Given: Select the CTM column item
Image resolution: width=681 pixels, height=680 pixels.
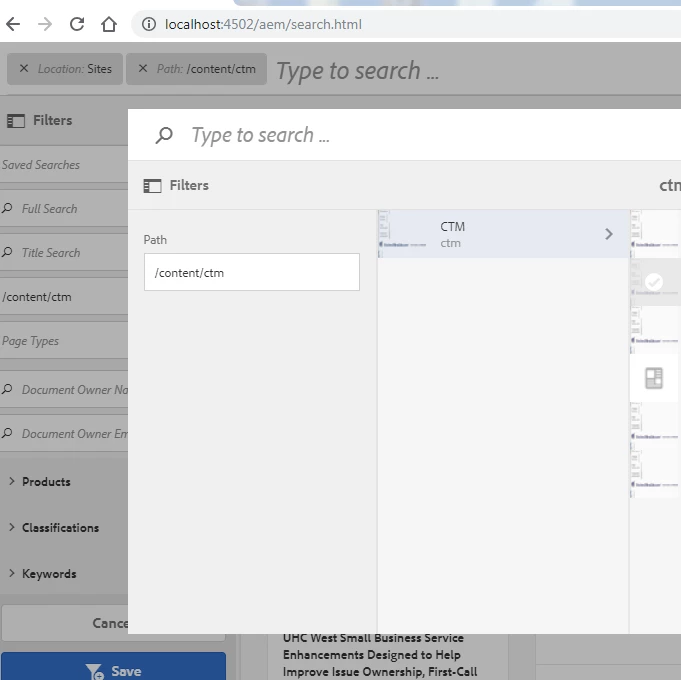Looking at the screenshot, I should (x=503, y=234).
